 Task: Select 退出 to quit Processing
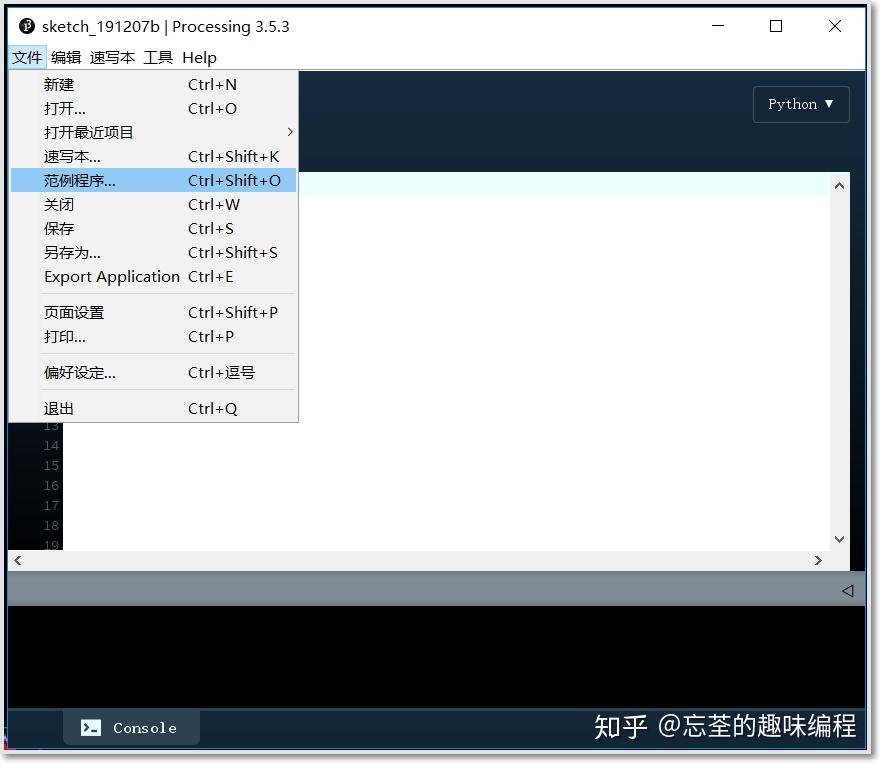click(58, 408)
